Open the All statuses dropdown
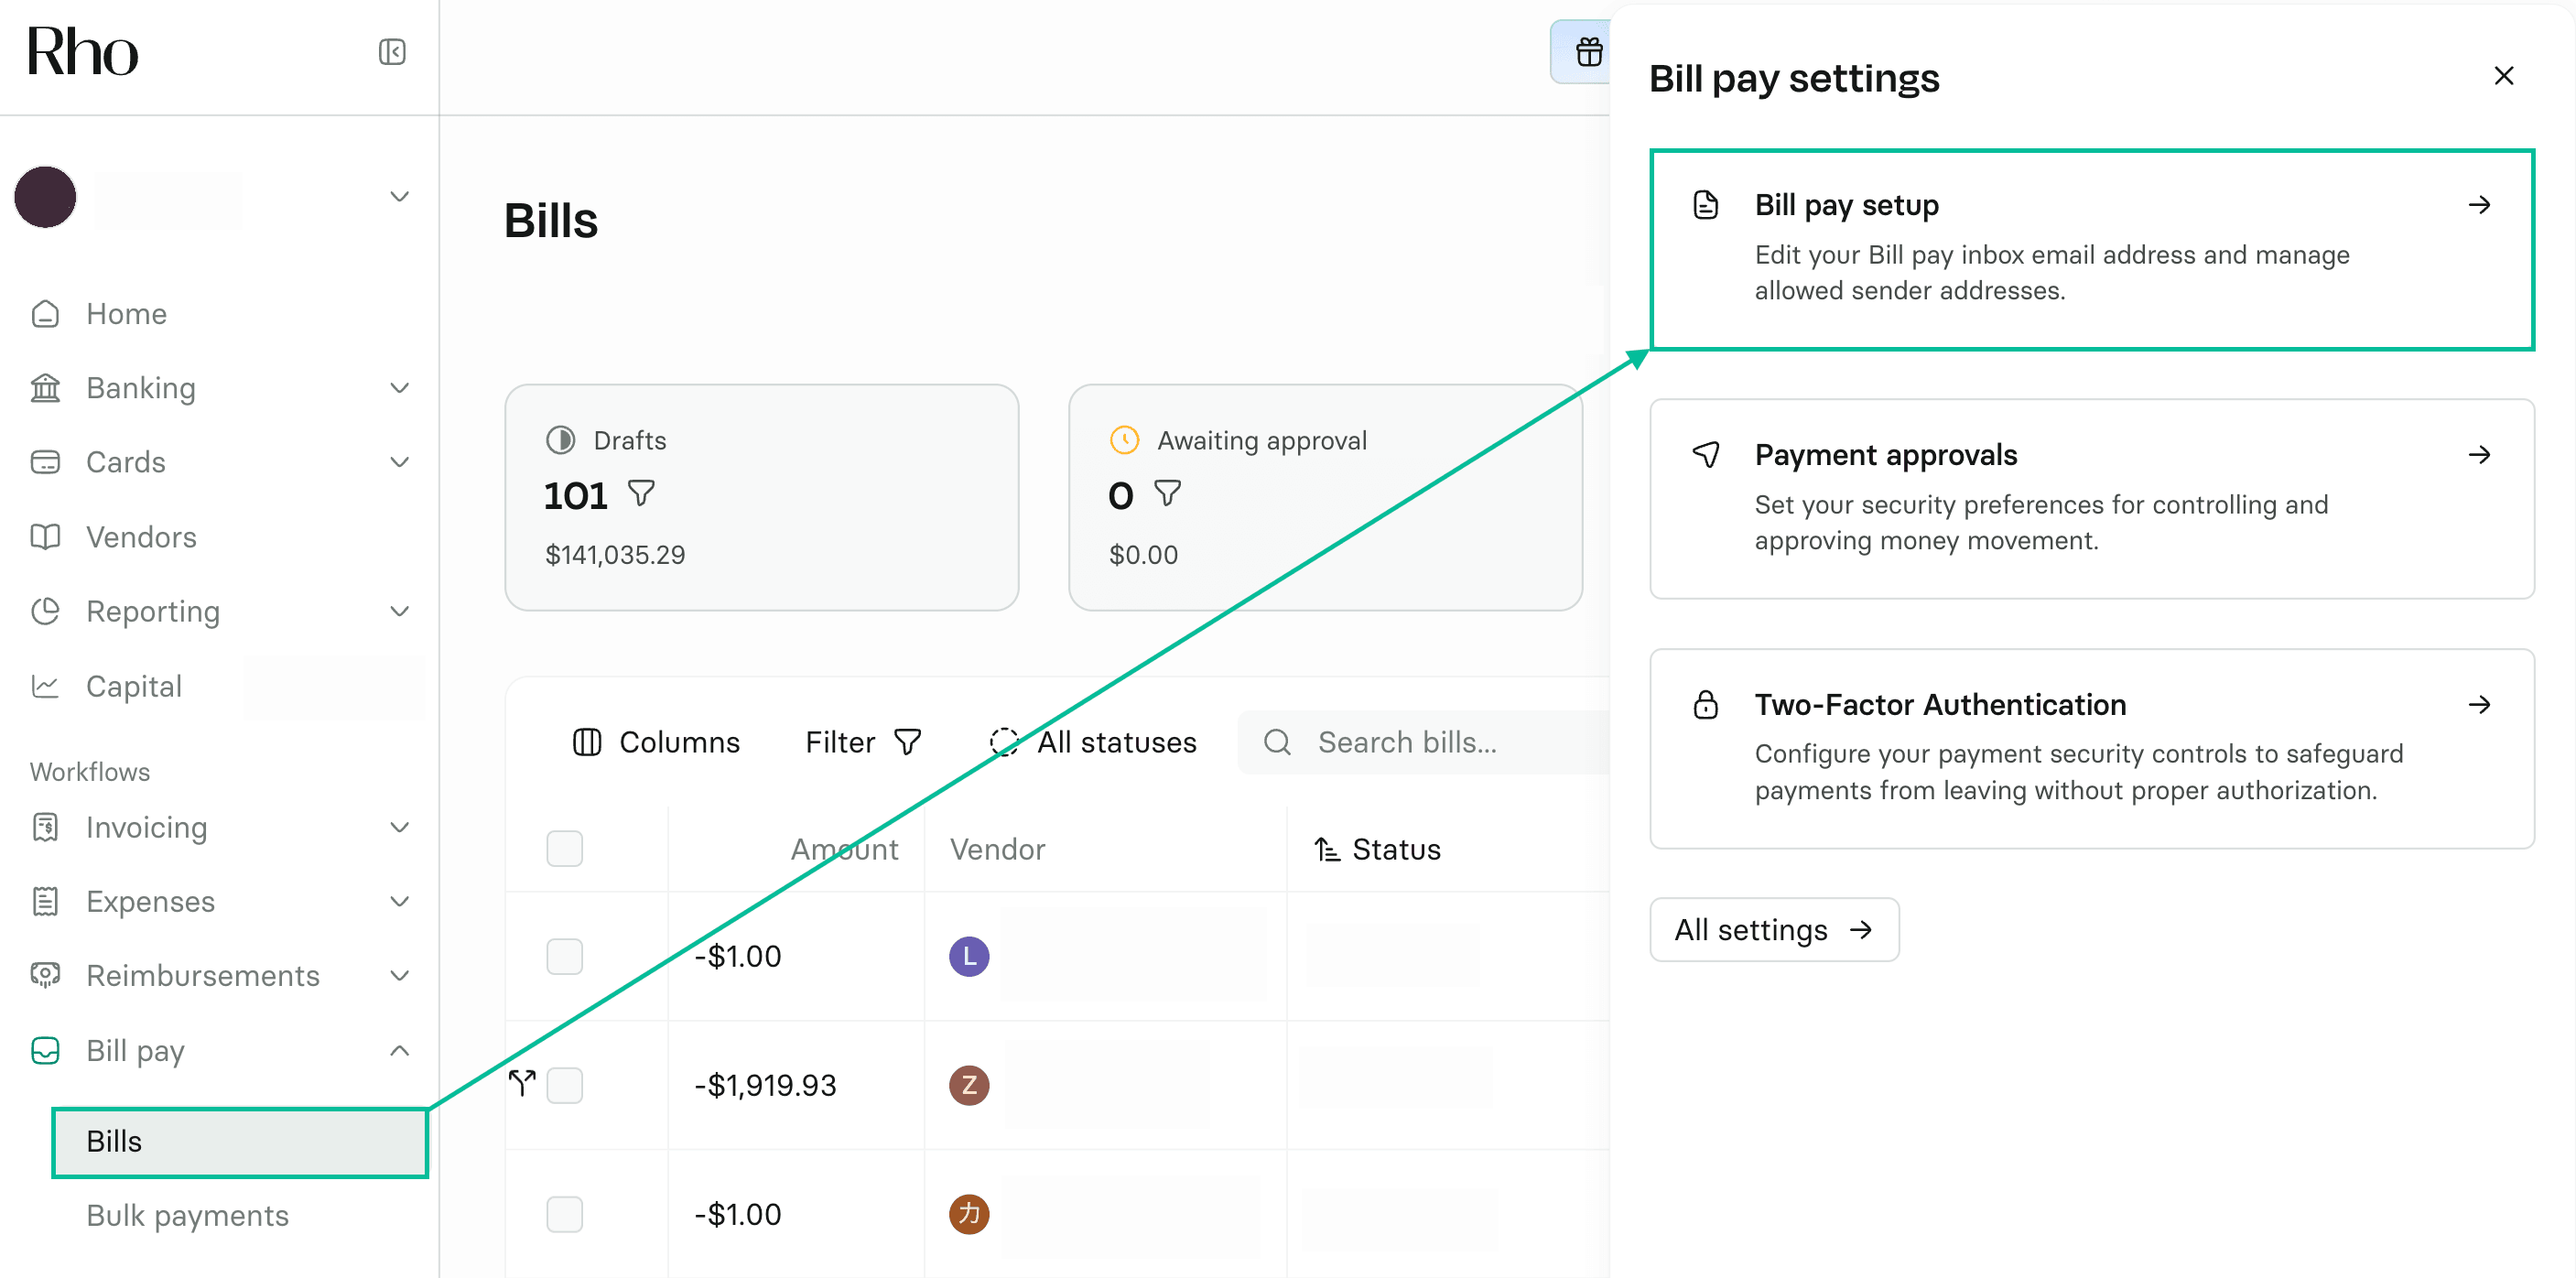Image resolution: width=2576 pixels, height=1278 pixels. tap(1093, 742)
